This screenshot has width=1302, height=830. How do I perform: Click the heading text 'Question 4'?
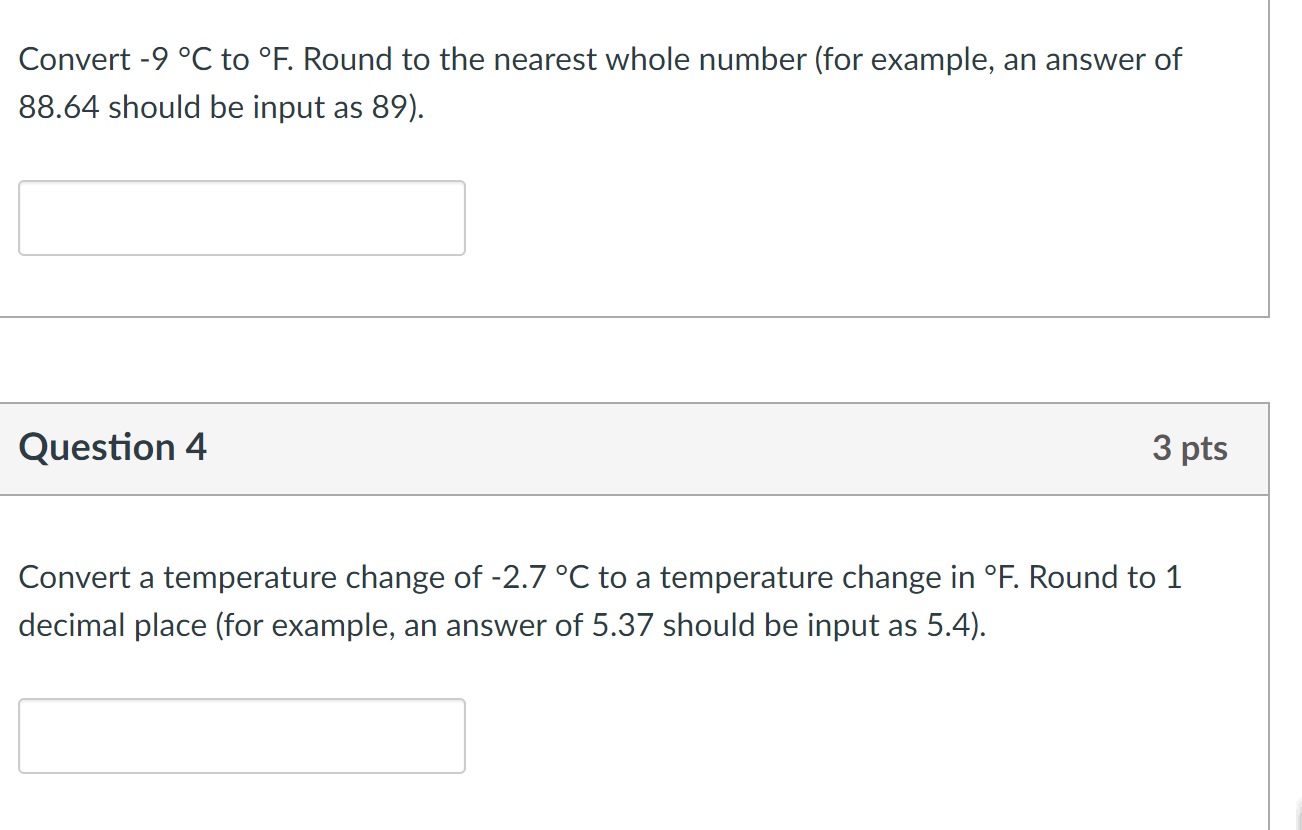[x=113, y=447]
